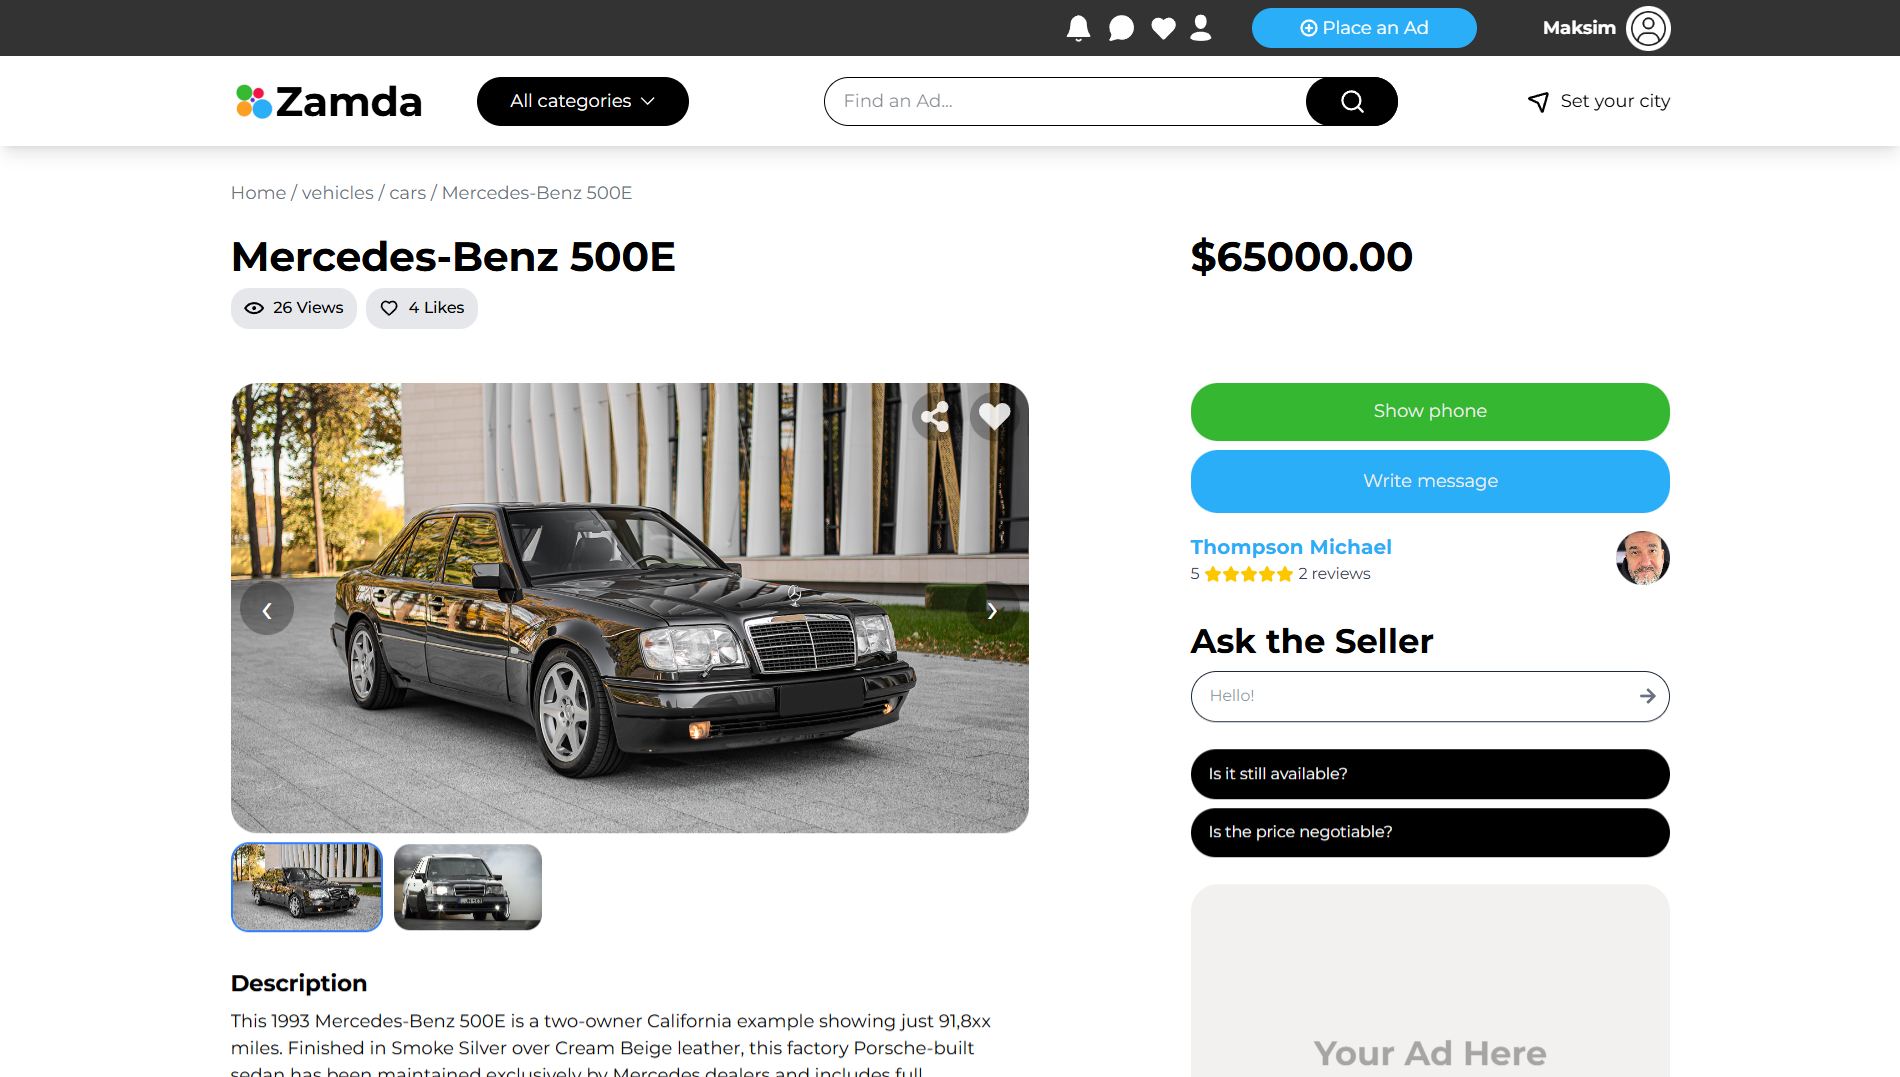Open the chat messages bubble icon

pos(1121,28)
